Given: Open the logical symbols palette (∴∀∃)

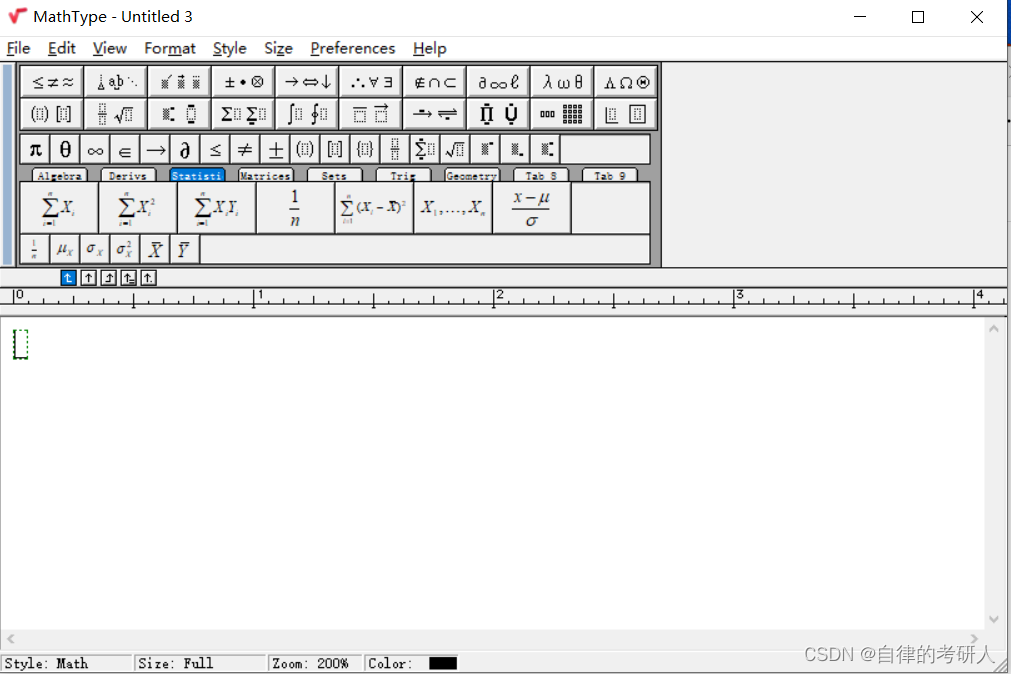Looking at the screenshot, I should click(371, 82).
